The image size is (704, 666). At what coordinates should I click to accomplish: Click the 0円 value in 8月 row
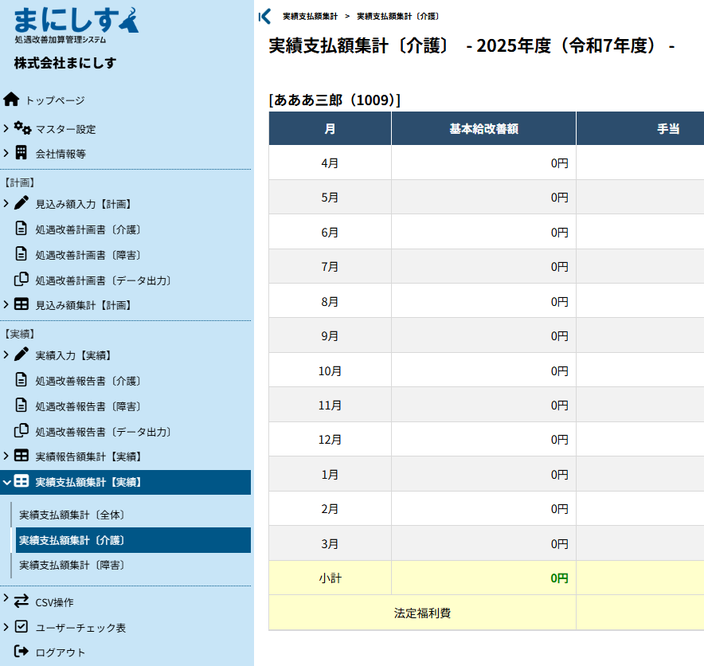tap(559, 301)
